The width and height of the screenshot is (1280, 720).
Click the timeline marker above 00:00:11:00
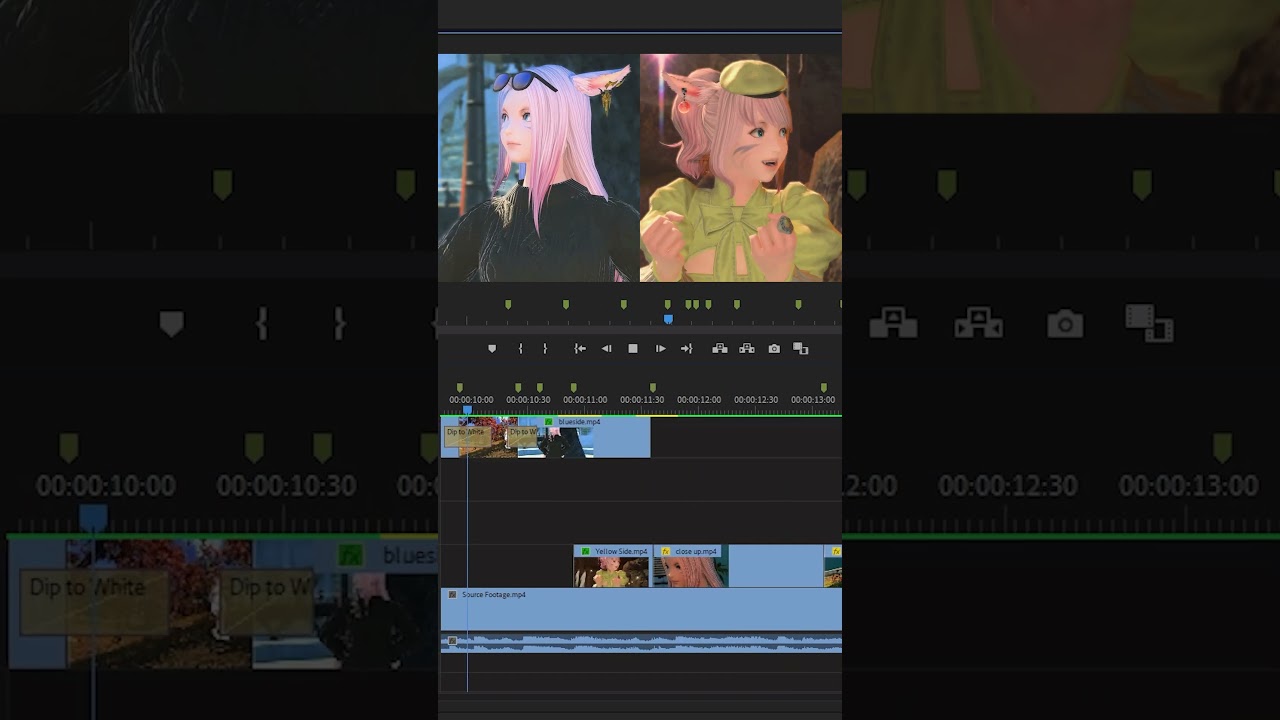coord(573,387)
